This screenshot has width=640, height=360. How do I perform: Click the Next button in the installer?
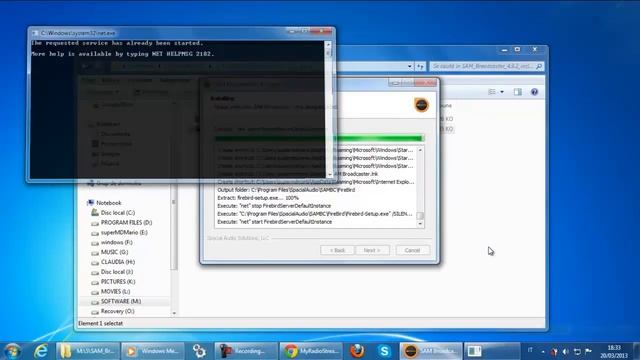pyautogui.click(x=371, y=250)
